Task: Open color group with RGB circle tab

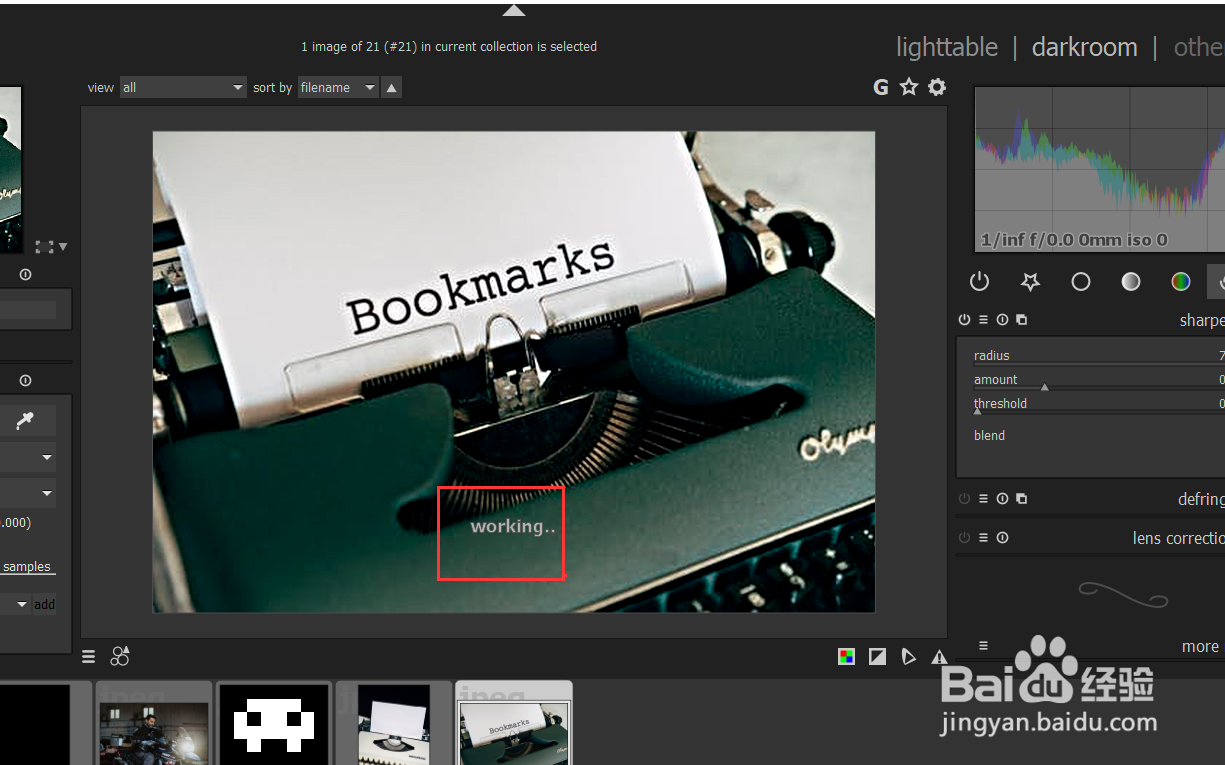Action: point(1181,282)
